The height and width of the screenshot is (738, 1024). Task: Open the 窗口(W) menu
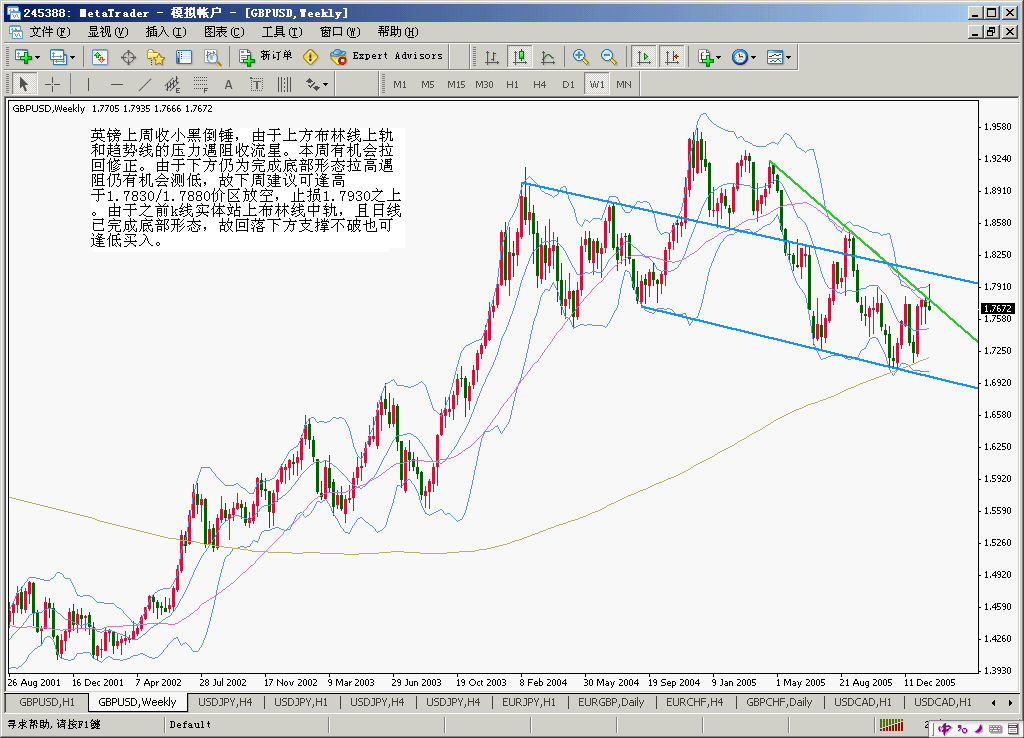pyautogui.click(x=340, y=32)
